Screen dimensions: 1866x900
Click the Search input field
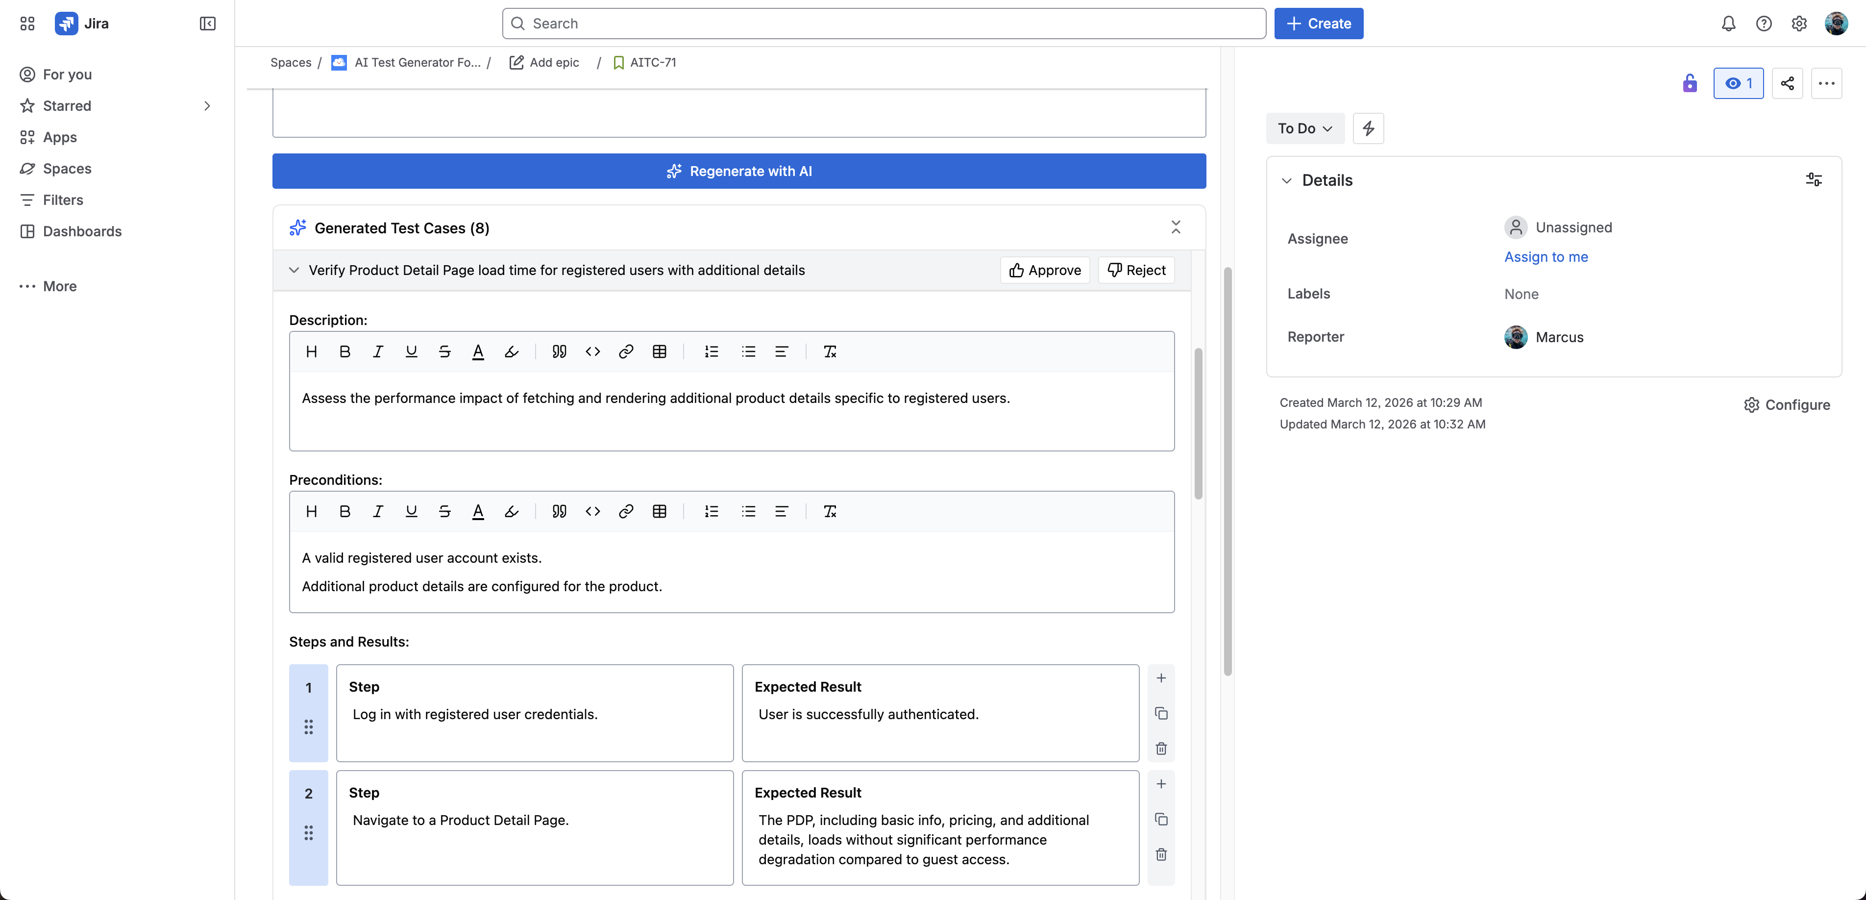pos(884,23)
